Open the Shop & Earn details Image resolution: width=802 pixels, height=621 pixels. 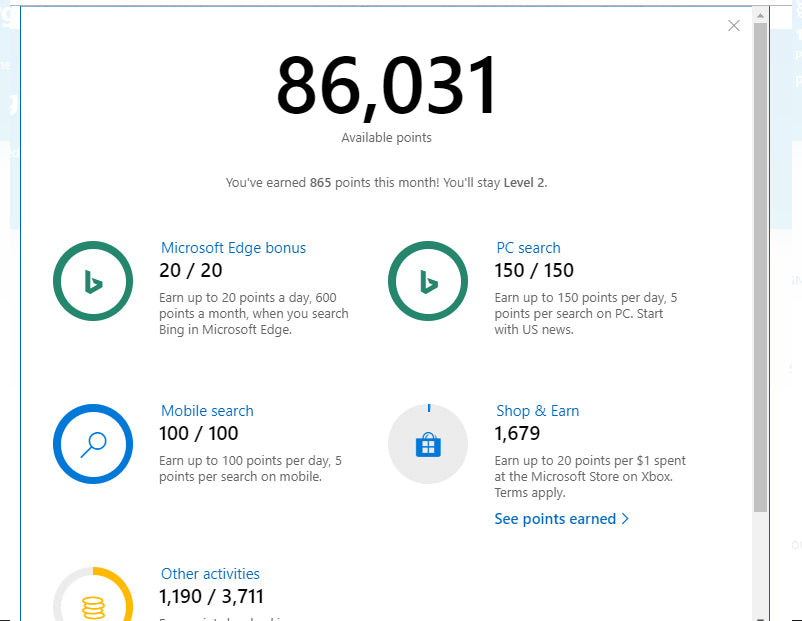tap(537, 410)
